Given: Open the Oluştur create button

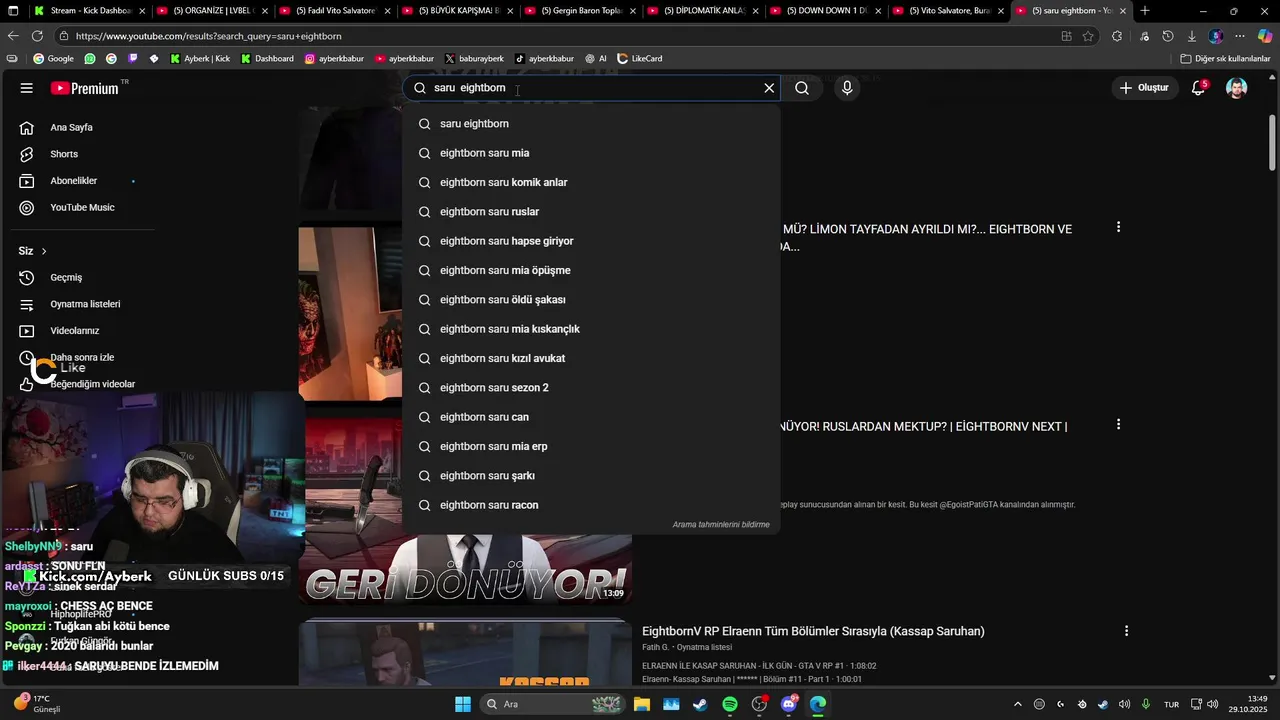Looking at the screenshot, I should [1144, 88].
